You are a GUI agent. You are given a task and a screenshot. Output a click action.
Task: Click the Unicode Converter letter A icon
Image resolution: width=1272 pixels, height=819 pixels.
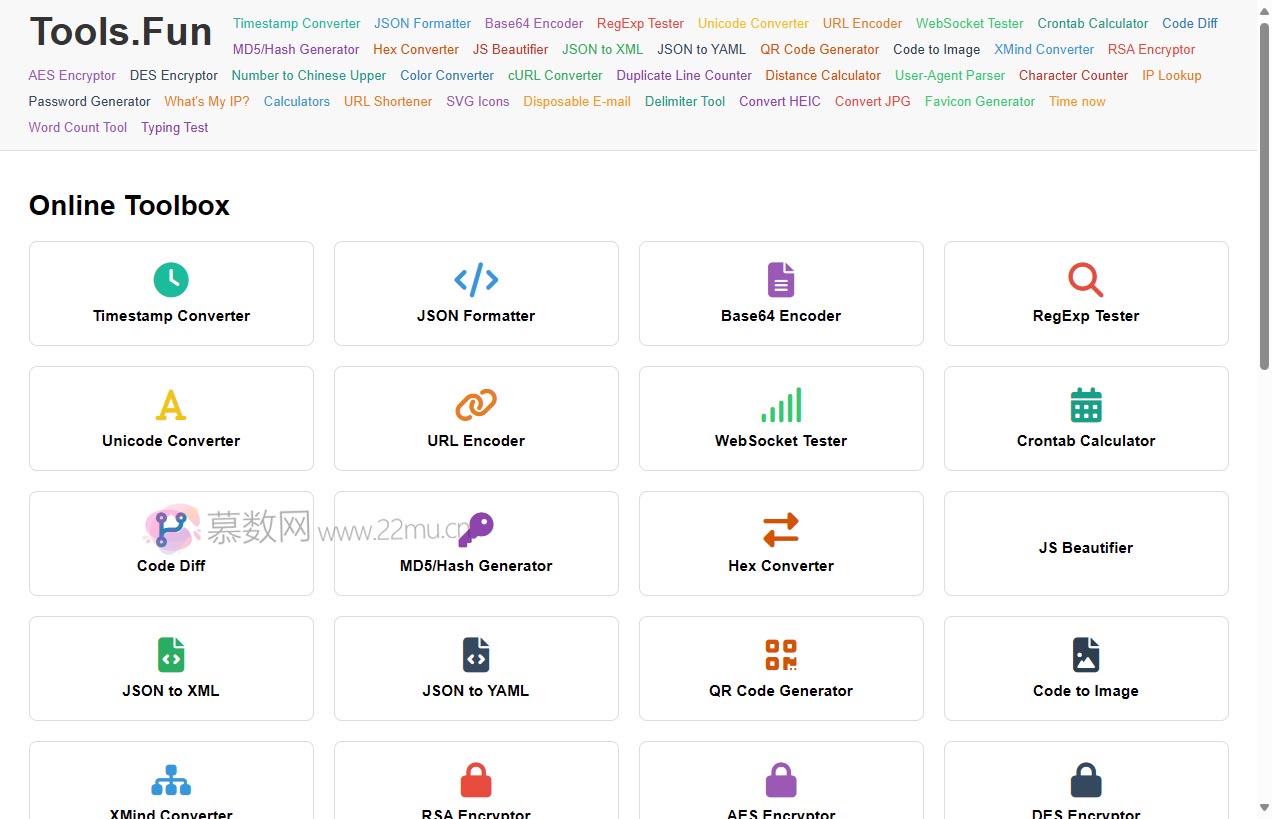[x=171, y=405]
